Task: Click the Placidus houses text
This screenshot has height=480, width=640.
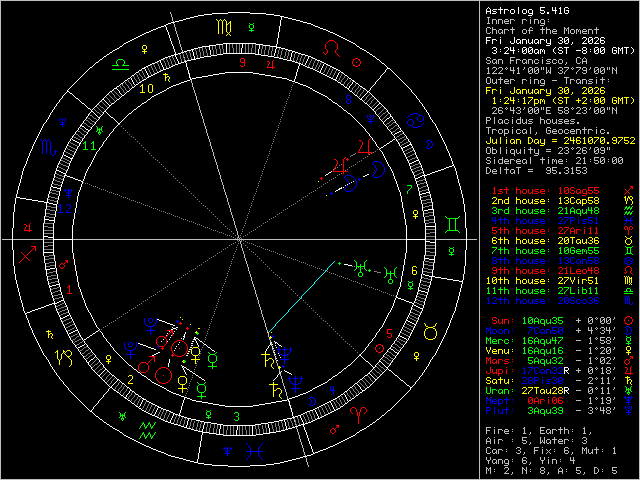Action: (526, 121)
